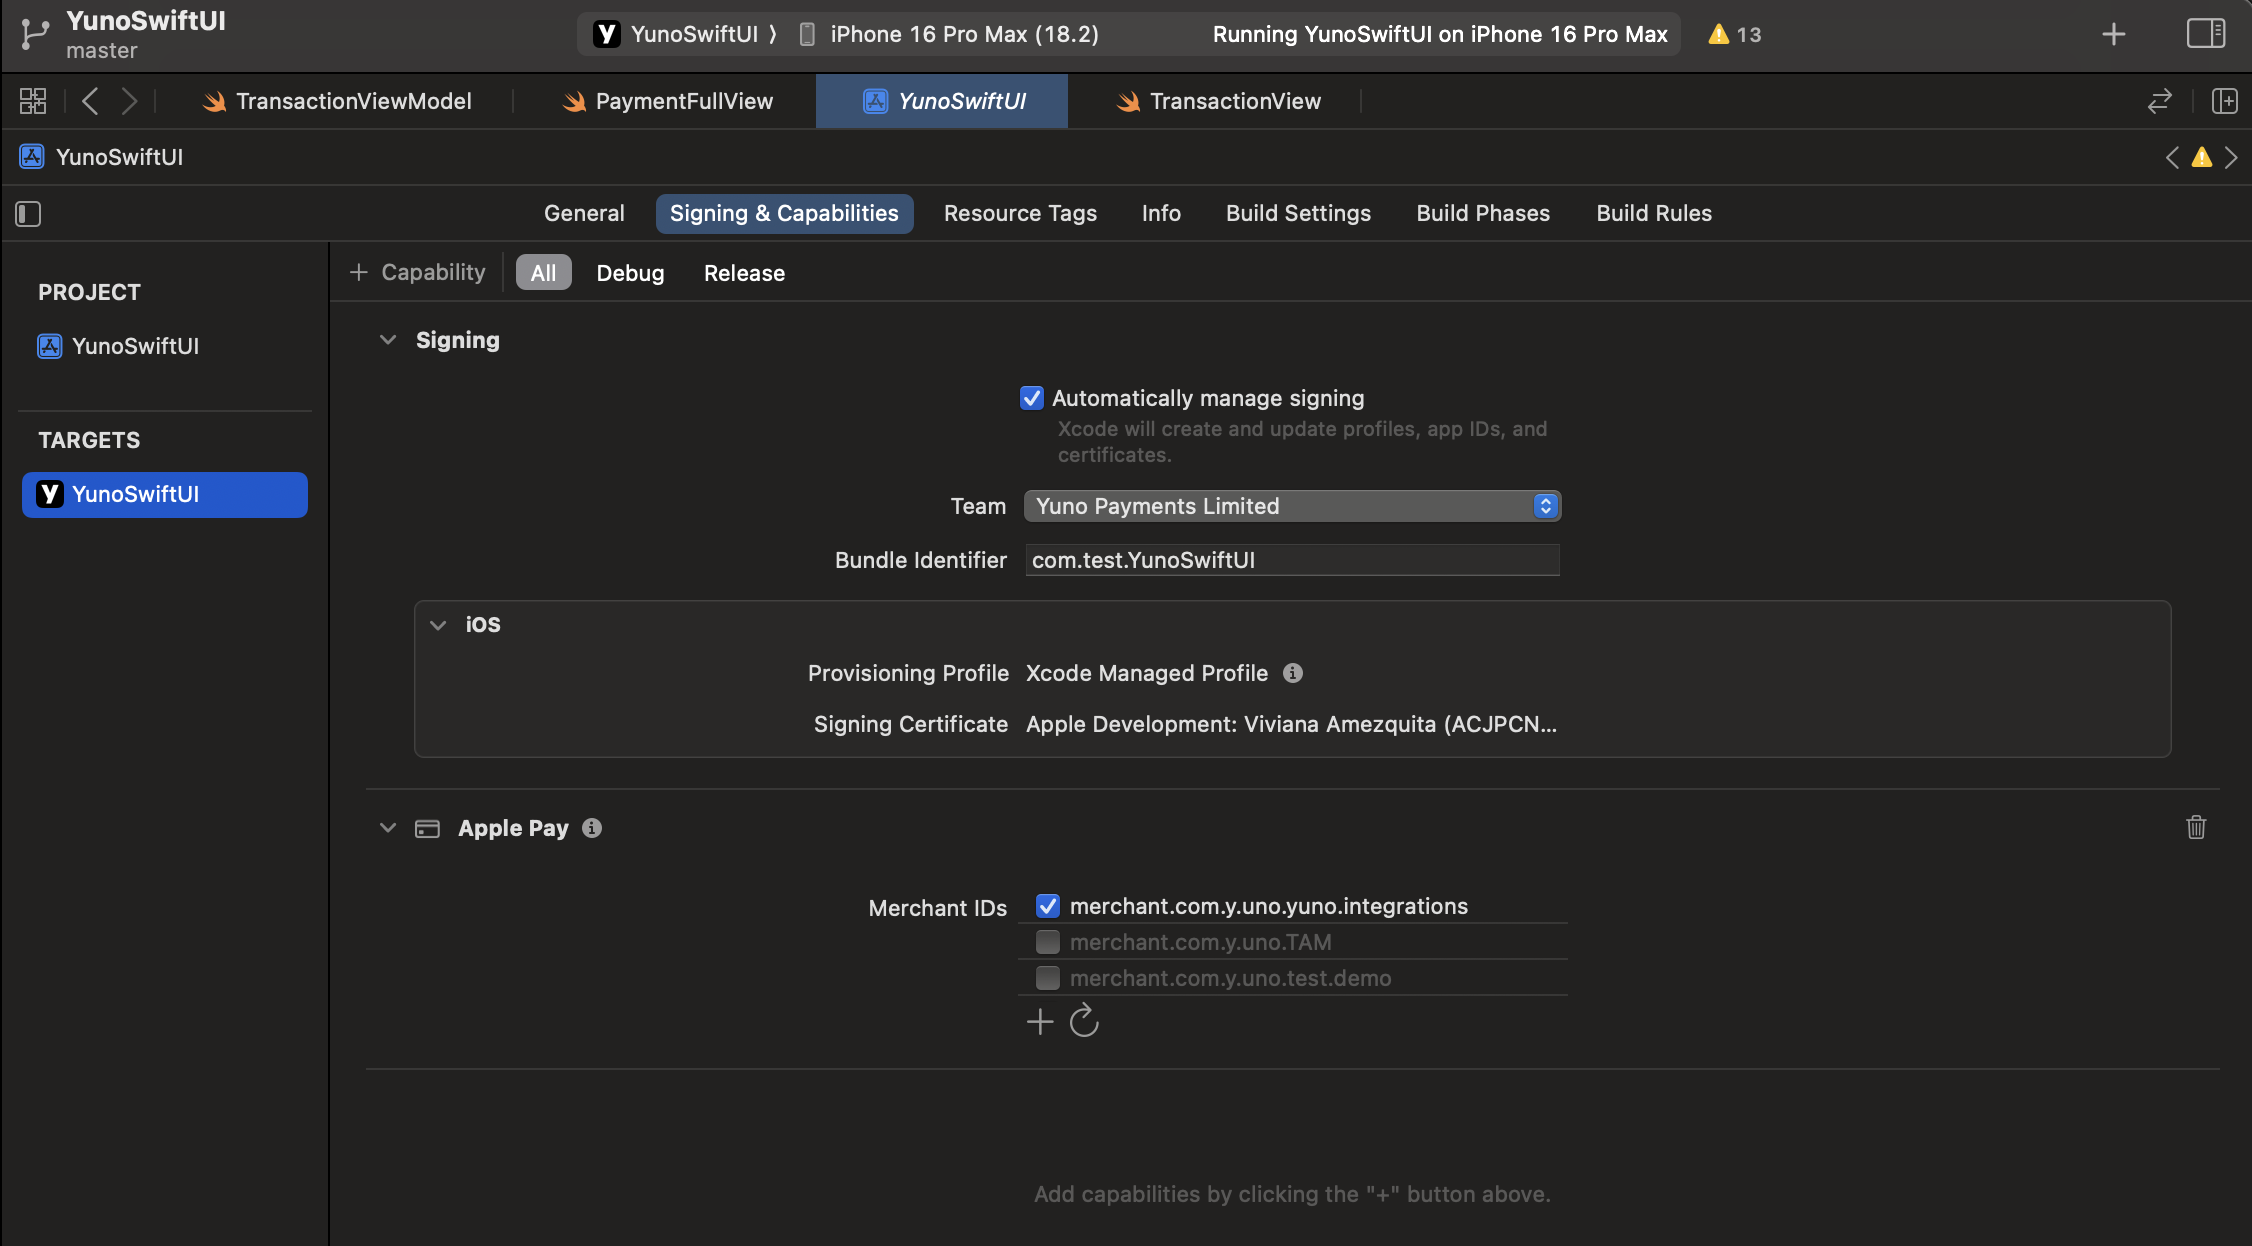Switch to TransactionView file tab
2252x1246 pixels.
pyautogui.click(x=1219, y=101)
